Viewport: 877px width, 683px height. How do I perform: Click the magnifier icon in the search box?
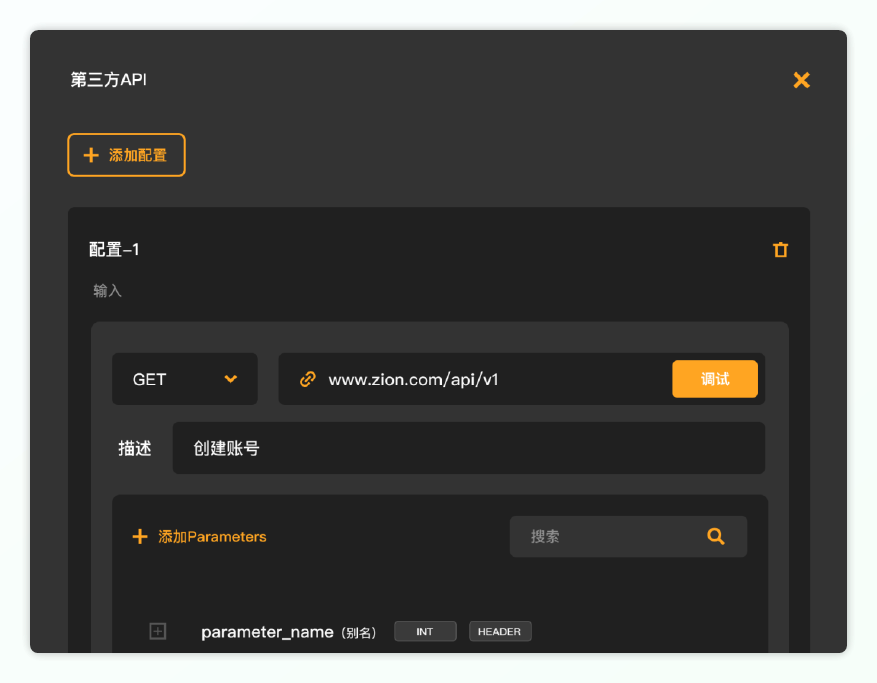pos(716,536)
